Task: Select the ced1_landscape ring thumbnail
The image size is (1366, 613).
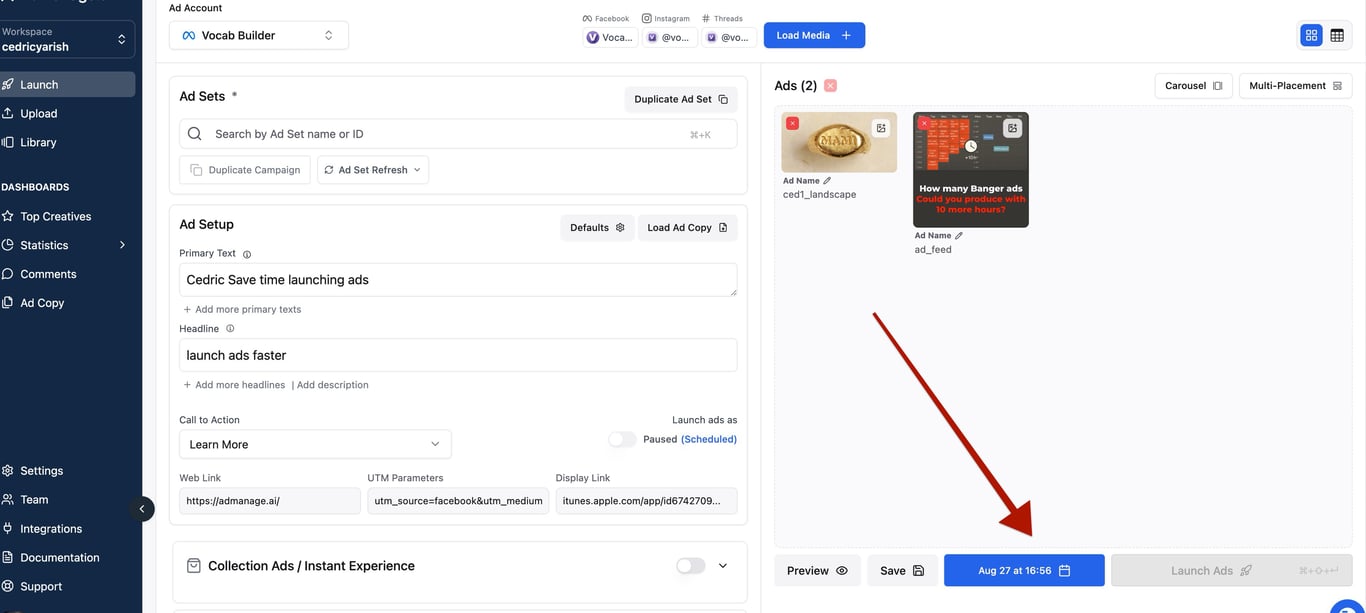Action: 839,143
